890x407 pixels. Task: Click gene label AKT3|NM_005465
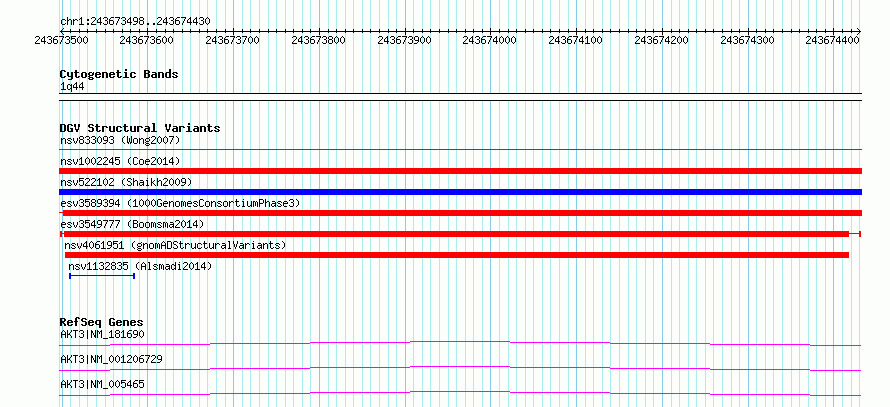tap(102, 384)
